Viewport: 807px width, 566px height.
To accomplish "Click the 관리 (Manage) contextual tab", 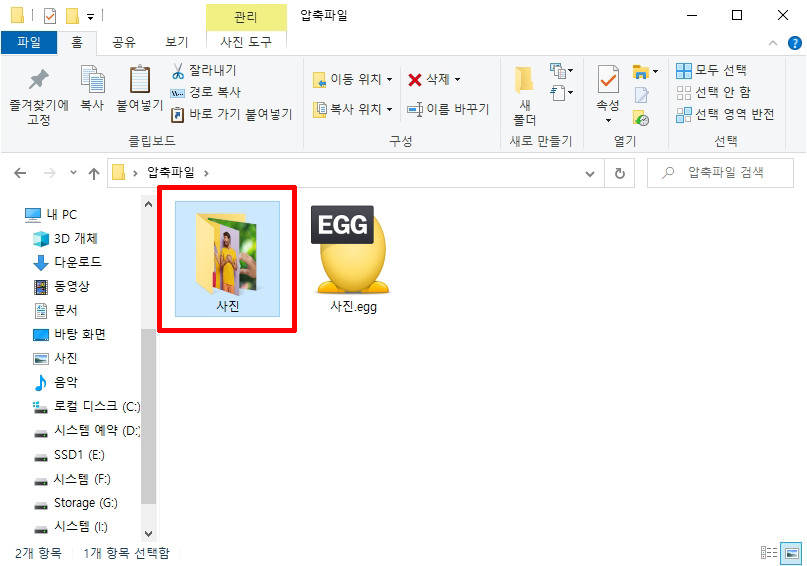I will tap(246, 17).
